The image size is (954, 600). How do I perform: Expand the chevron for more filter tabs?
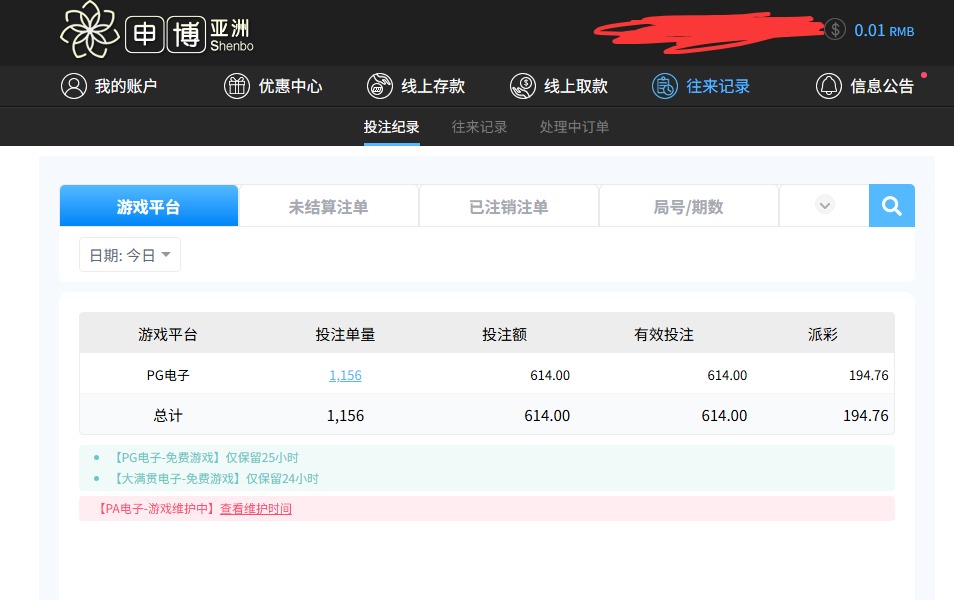tap(824, 206)
